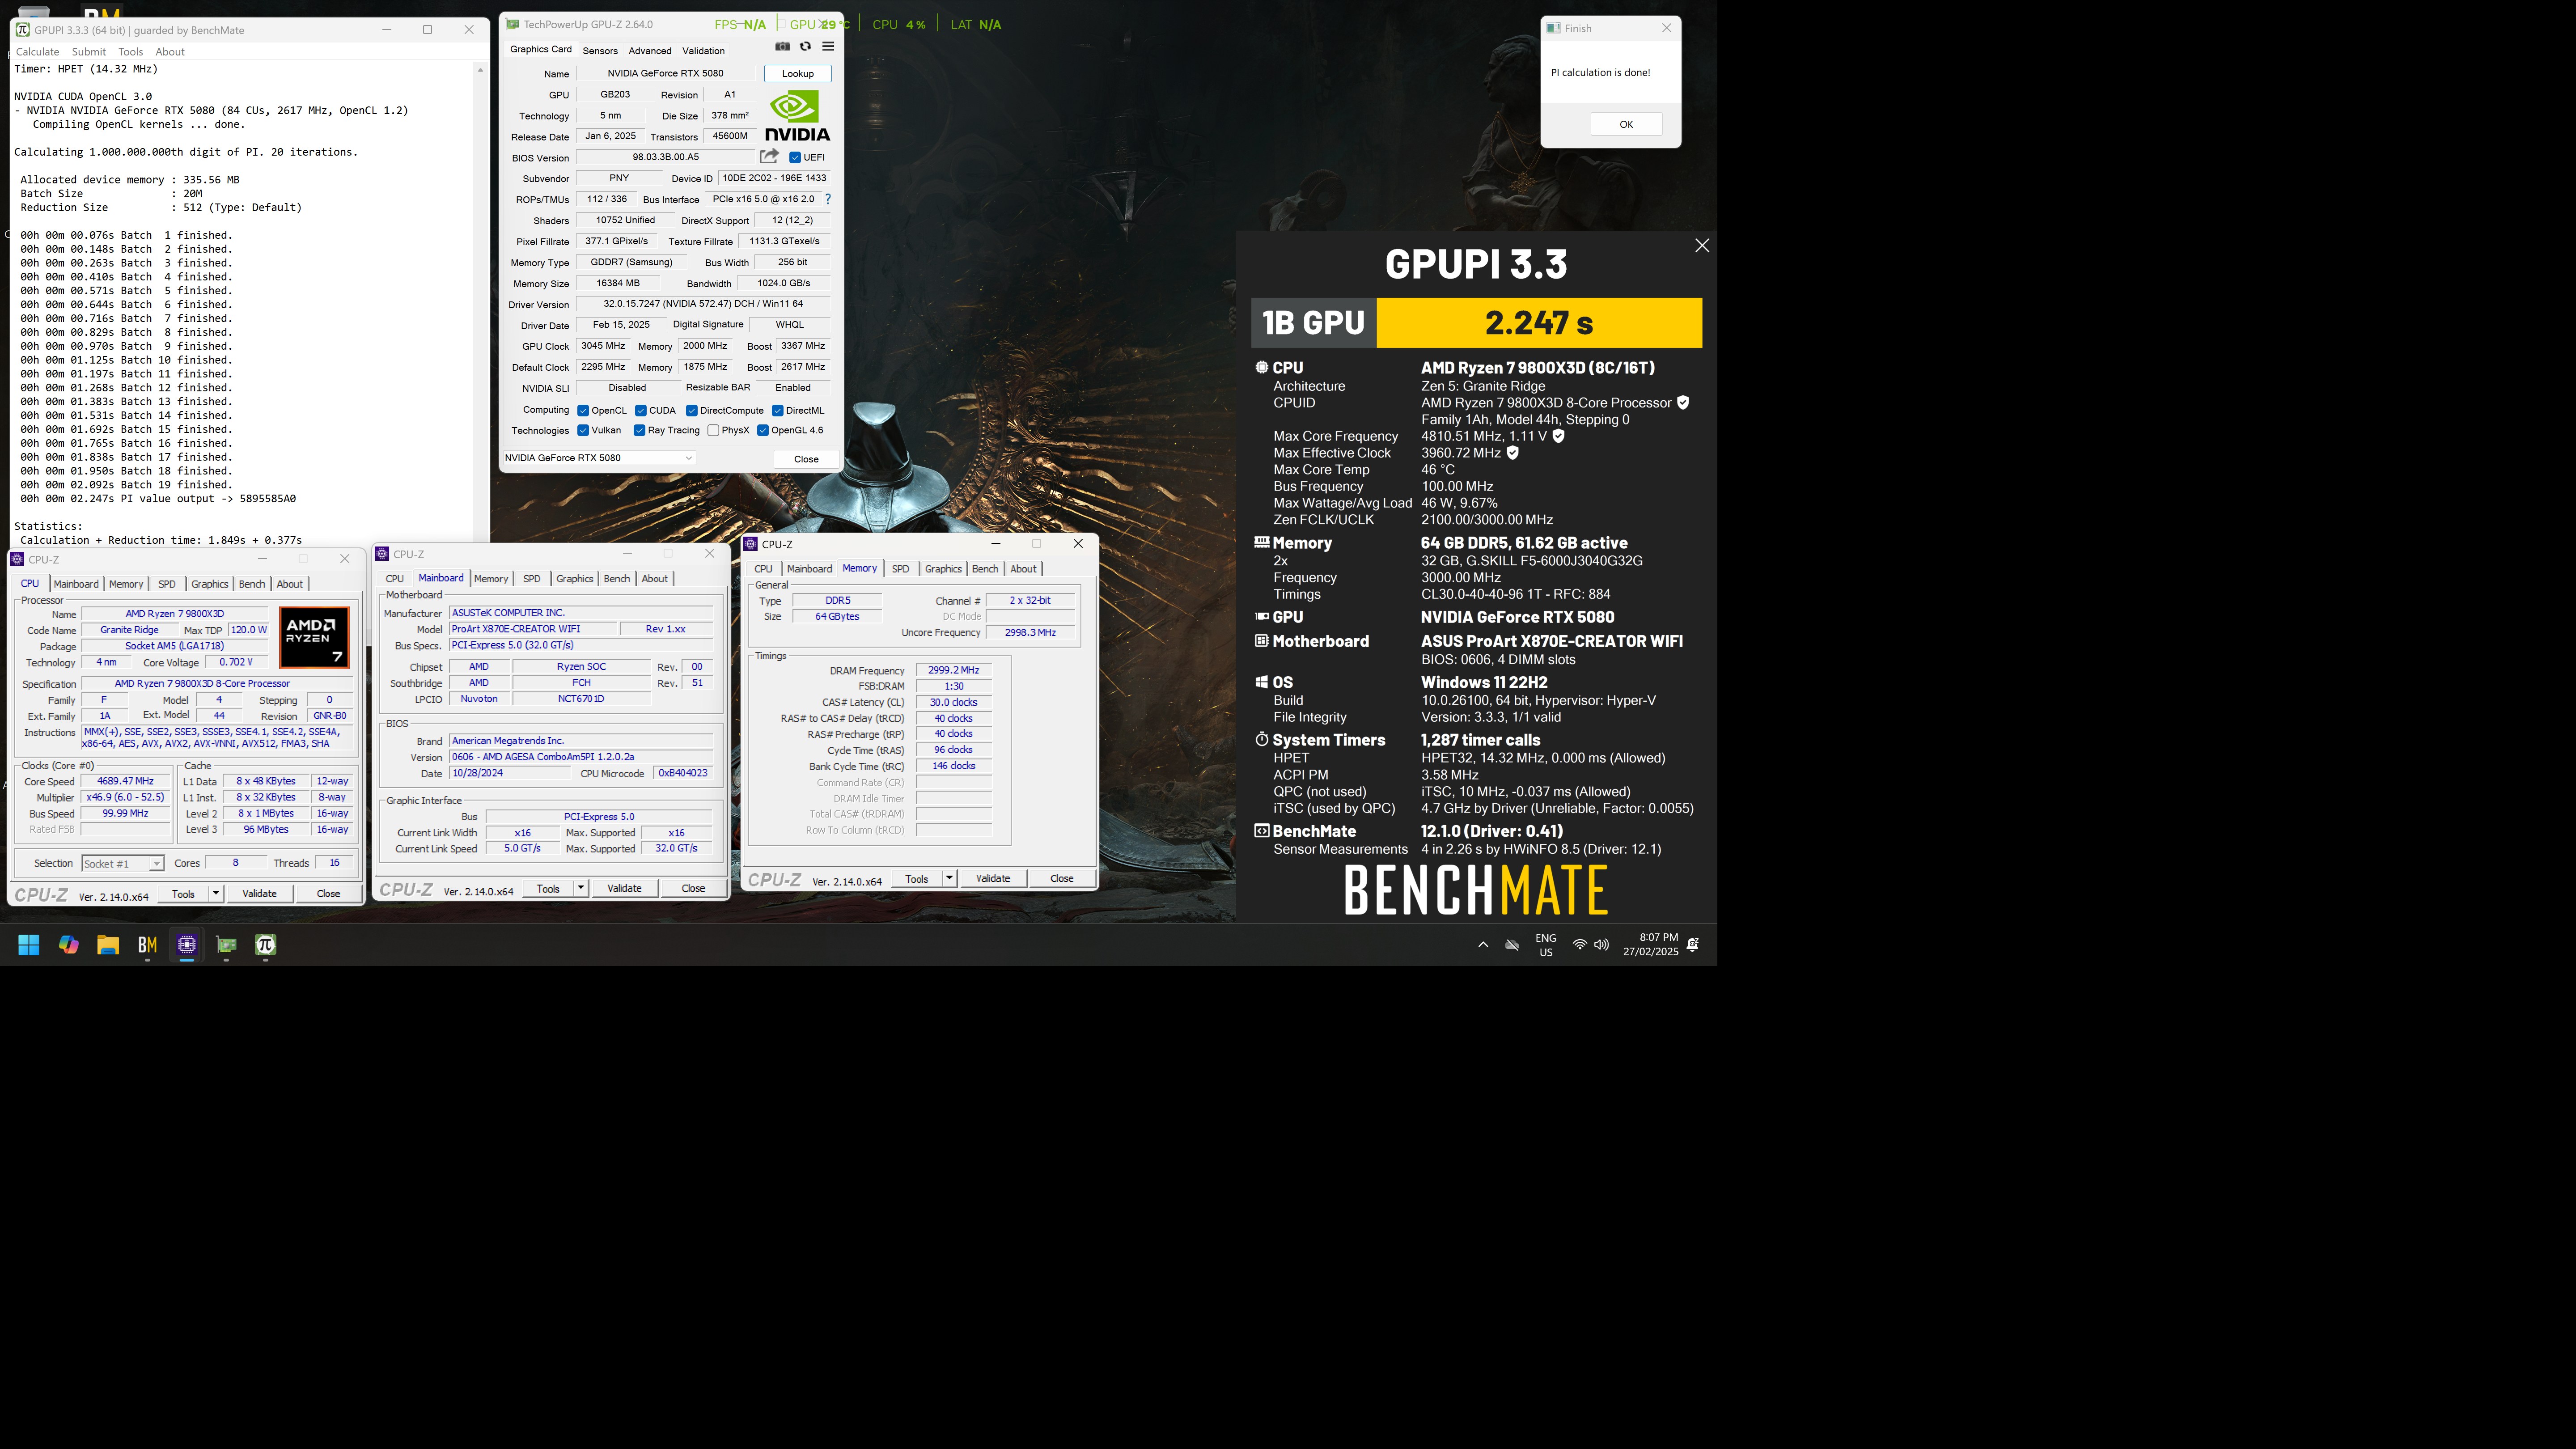
Task: Close the BenchMate result panel with X
Action: tap(1702, 245)
